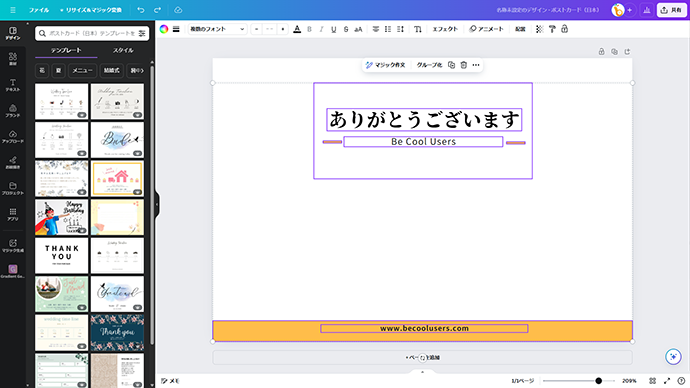Choose the pink house template thumbnail
This screenshot has height=388, width=690.
click(117, 178)
